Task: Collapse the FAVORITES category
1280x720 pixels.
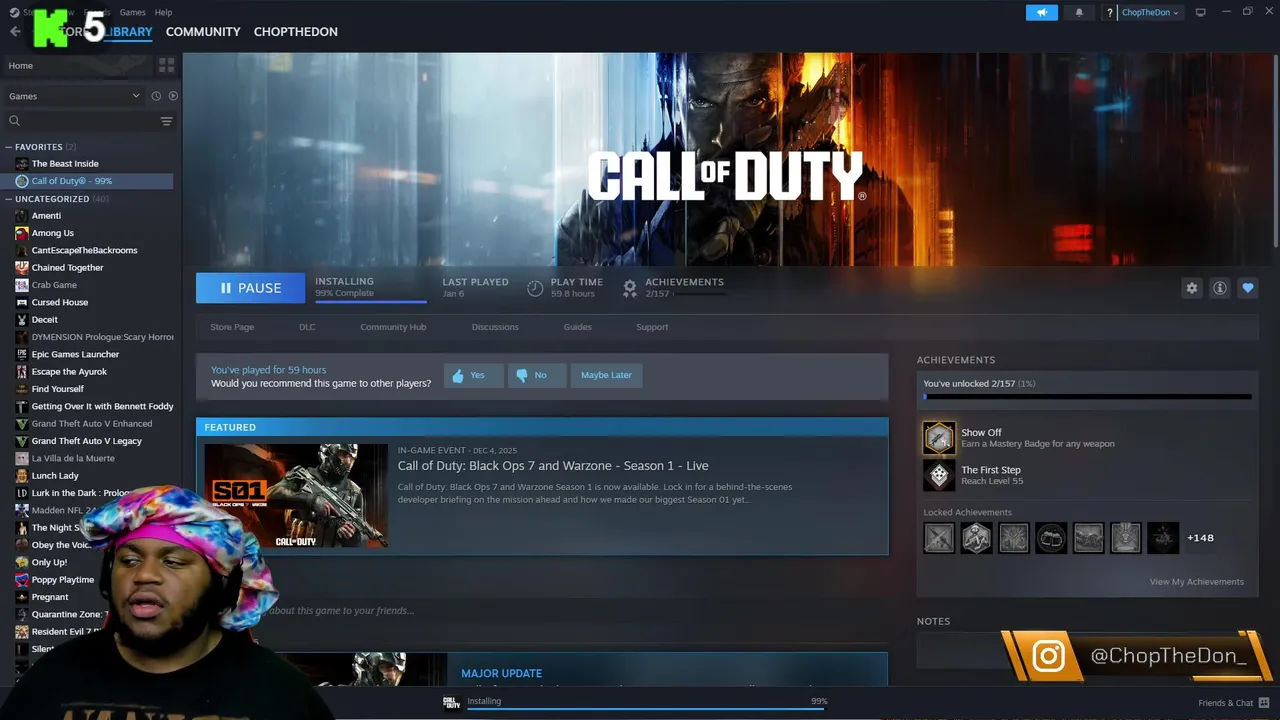Action: 9,147
